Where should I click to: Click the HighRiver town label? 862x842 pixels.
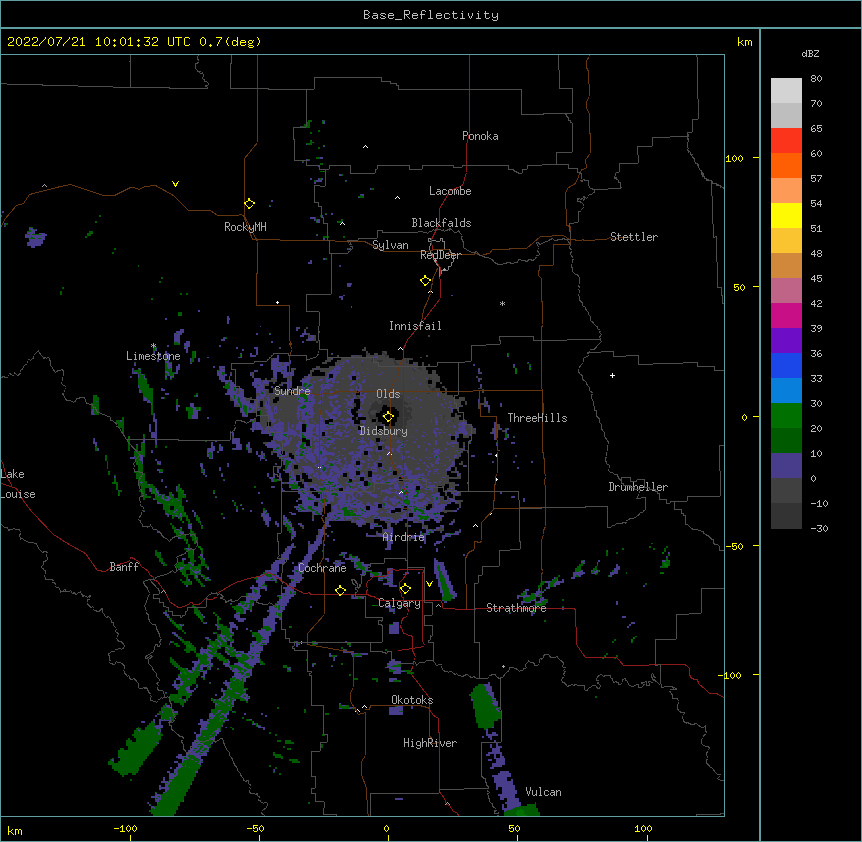(430, 743)
